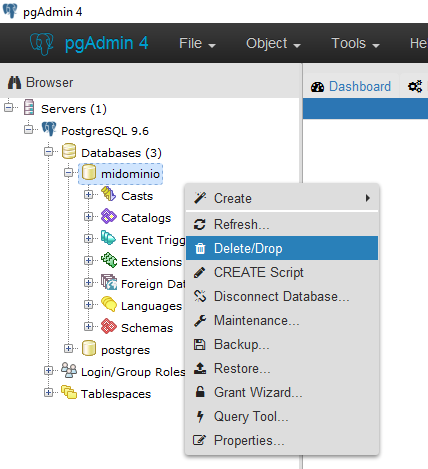Open the File menu
This screenshot has width=428, height=469.
tap(197, 43)
